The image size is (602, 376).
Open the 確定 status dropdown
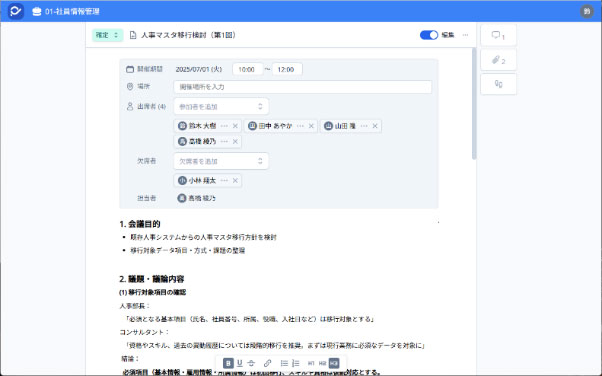tap(108, 35)
